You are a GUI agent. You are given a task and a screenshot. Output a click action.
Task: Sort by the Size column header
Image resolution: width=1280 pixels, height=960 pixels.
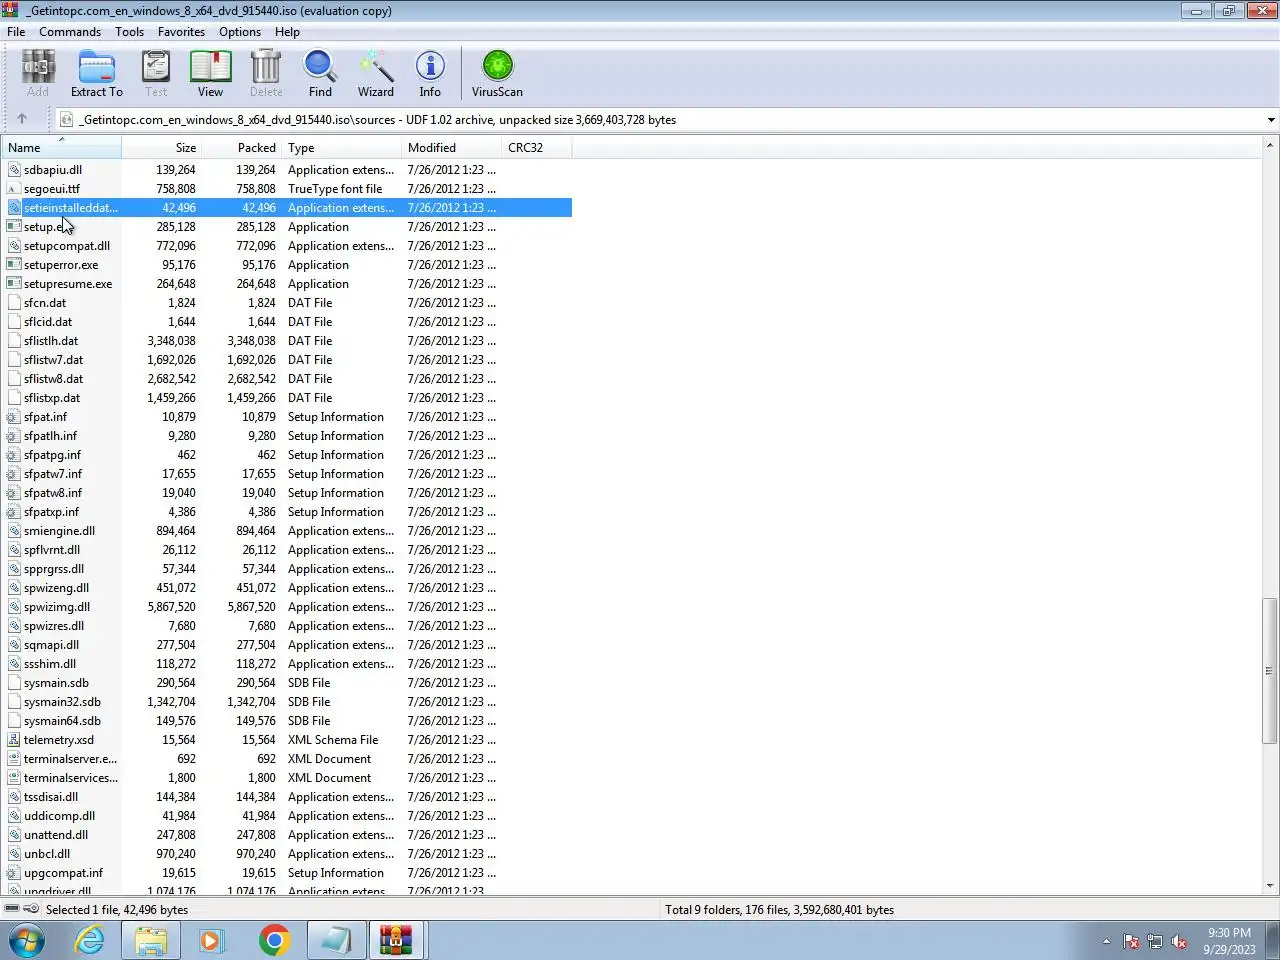[x=162, y=147]
